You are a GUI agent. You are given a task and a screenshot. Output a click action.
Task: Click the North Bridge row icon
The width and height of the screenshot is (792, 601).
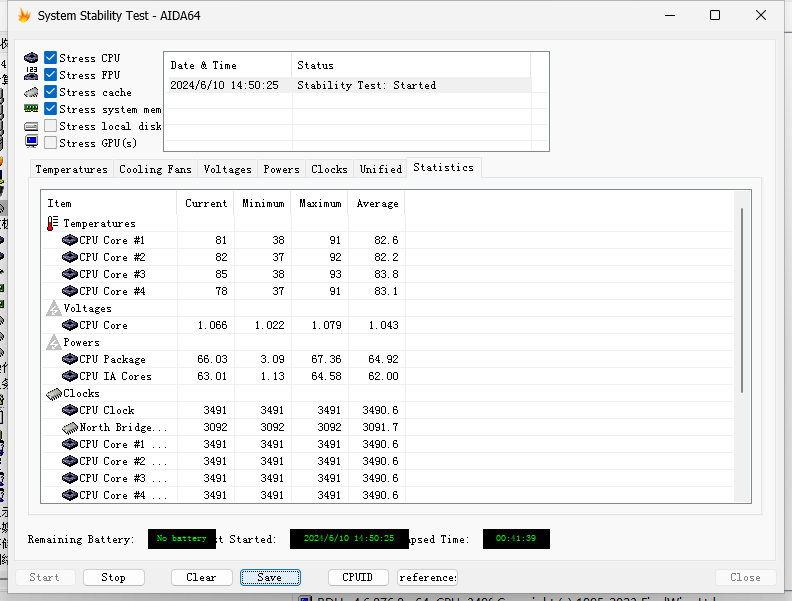click(70, 428)
